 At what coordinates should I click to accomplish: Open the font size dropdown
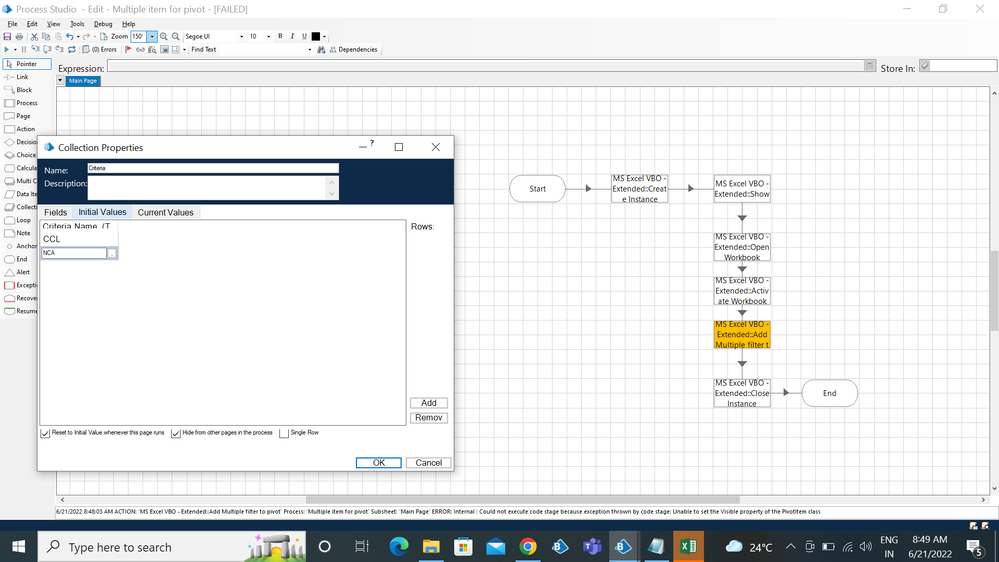[x=268, y=37]
